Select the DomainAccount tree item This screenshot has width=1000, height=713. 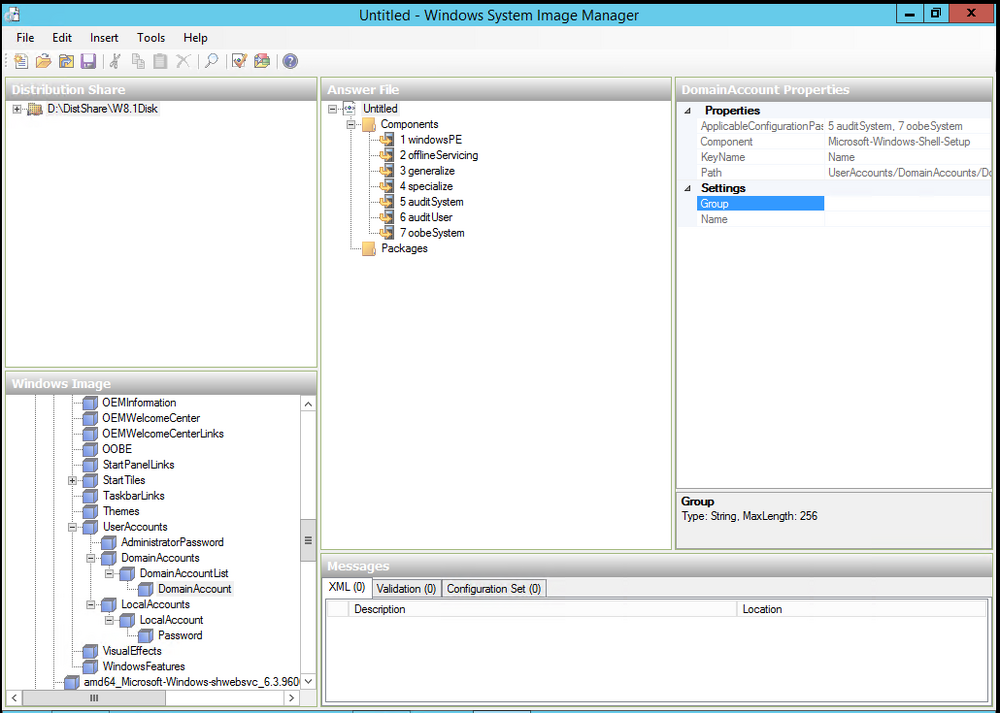(x=195, y=589)
